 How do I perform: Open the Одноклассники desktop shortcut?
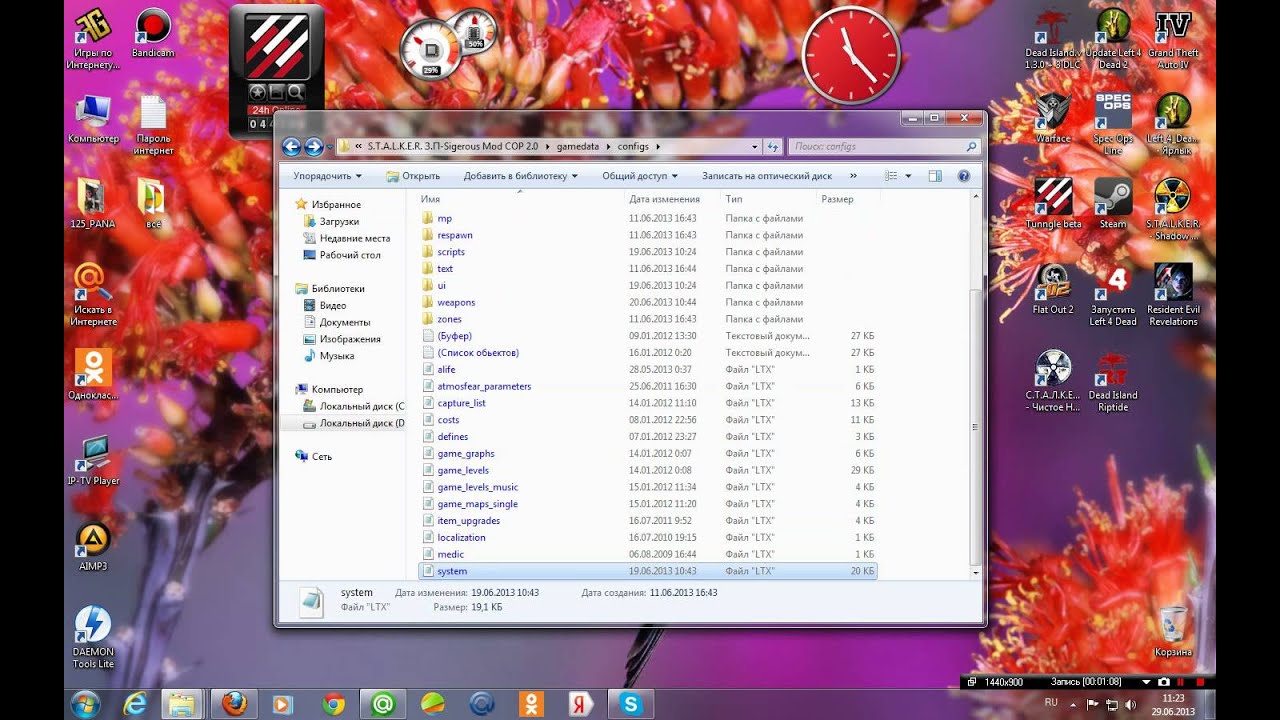coord(93,374)
